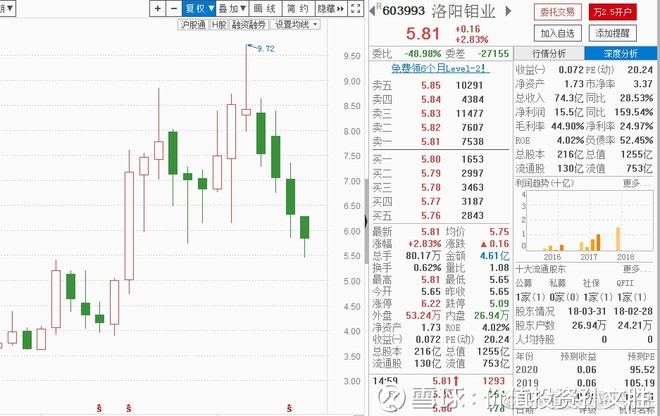The image size is (660, 416).
Task: Open the 复权 dropdown
Action: coord(199,8)
